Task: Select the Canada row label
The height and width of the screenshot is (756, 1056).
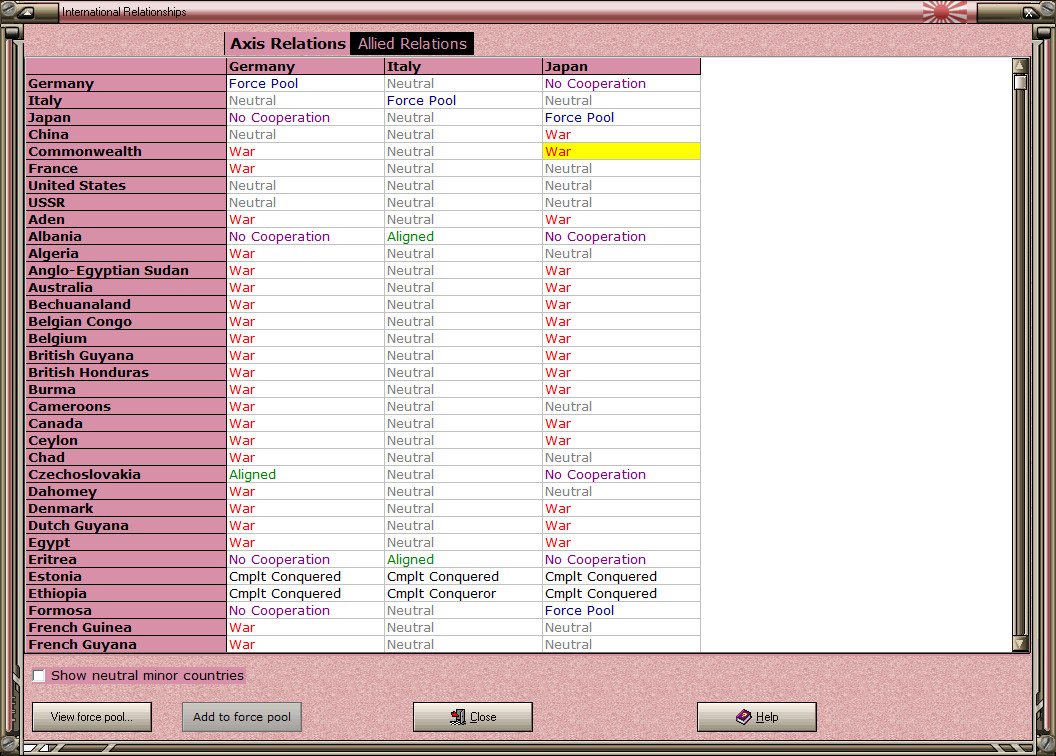Action: [x=126, y=423]
